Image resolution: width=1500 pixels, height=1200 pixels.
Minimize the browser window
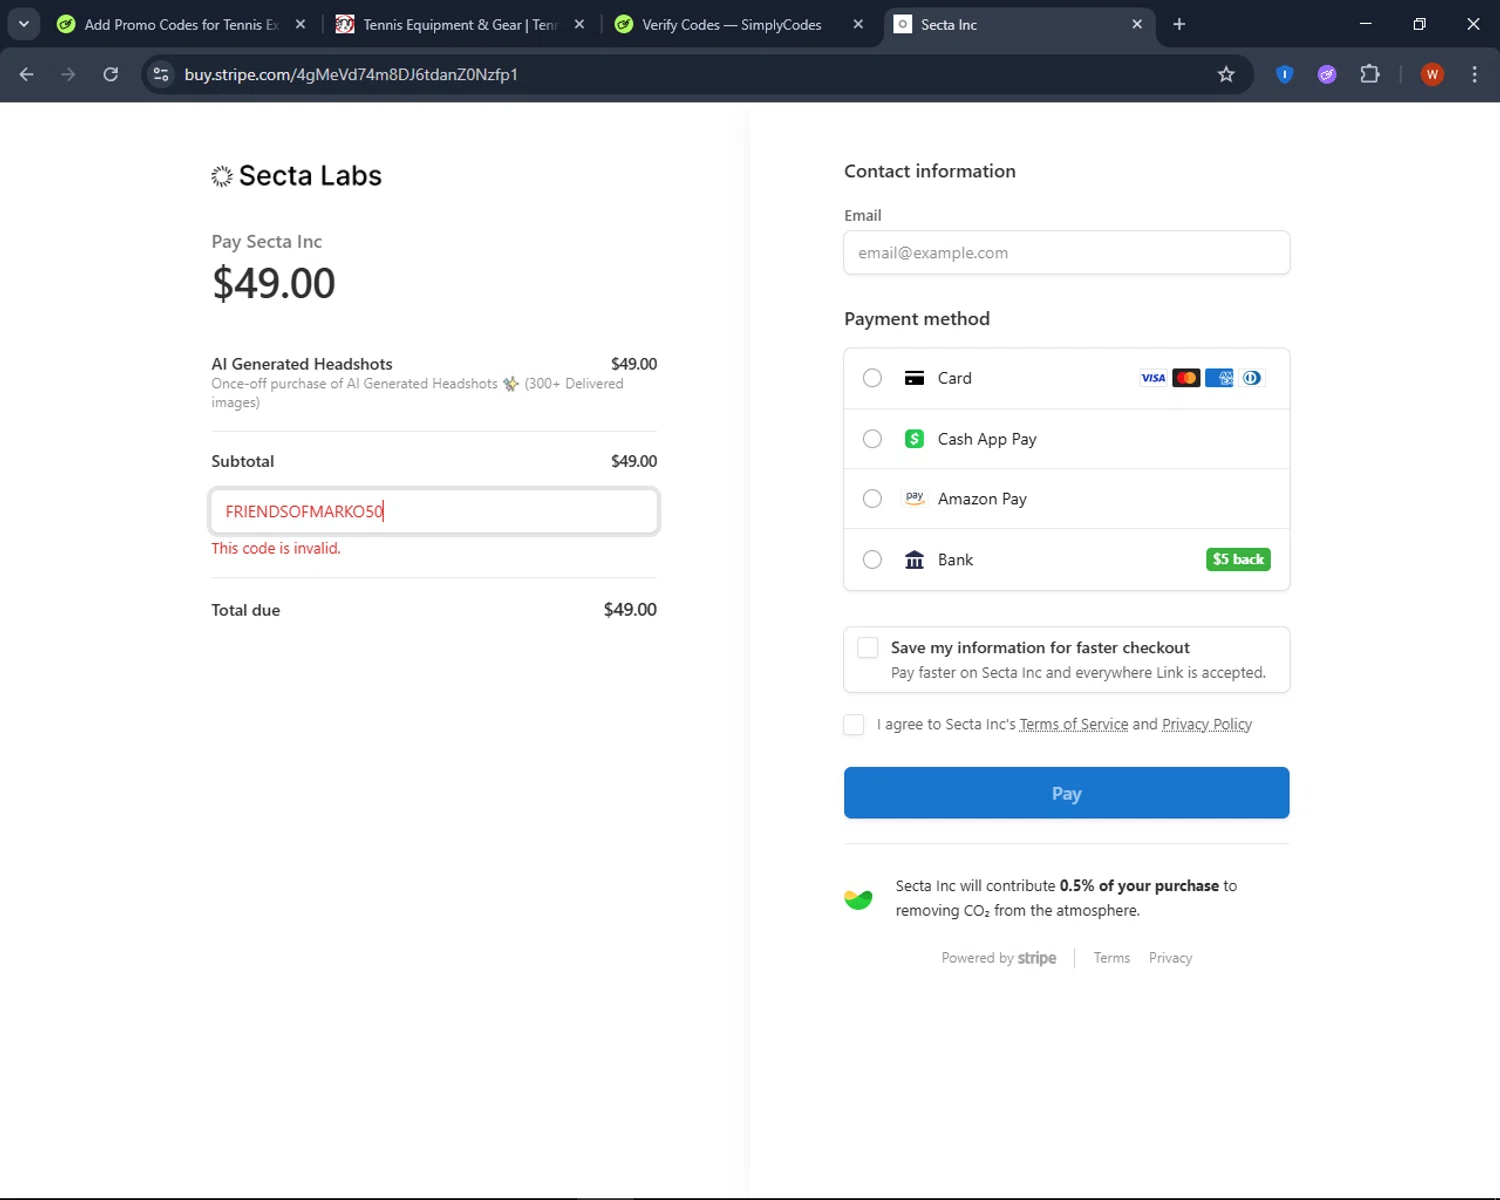(x=1366, y=24)
